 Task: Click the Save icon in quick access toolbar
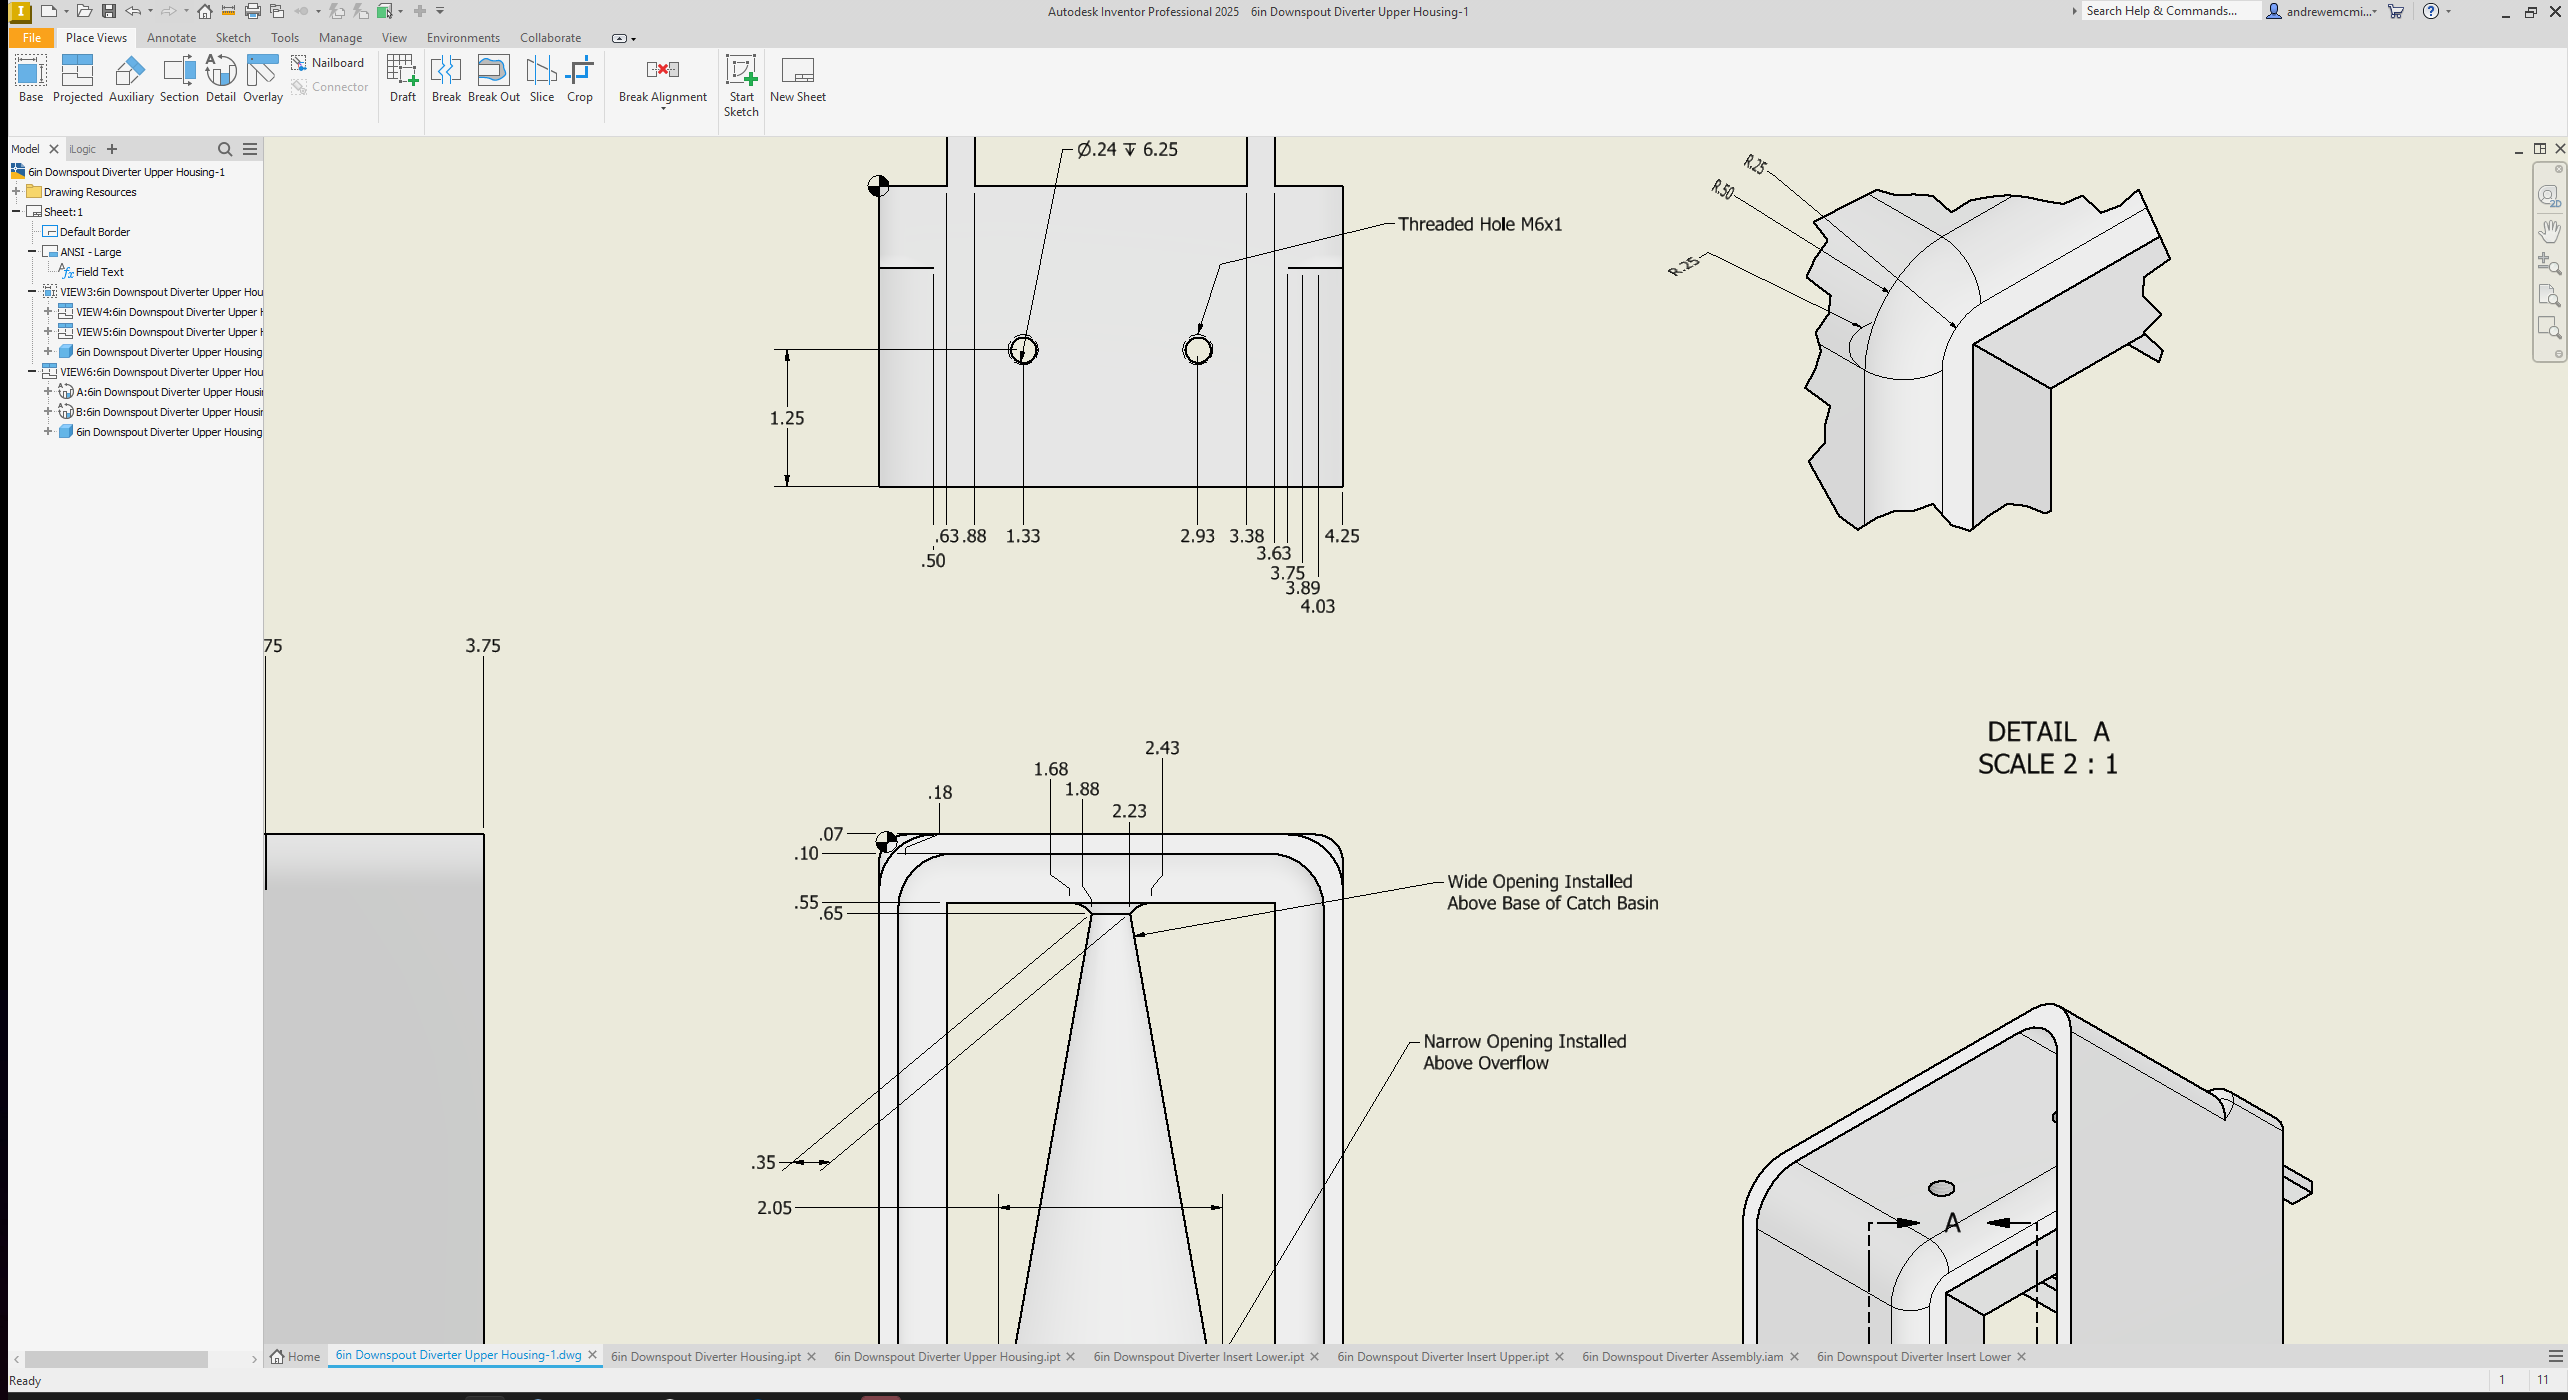[x=109, y=11]
